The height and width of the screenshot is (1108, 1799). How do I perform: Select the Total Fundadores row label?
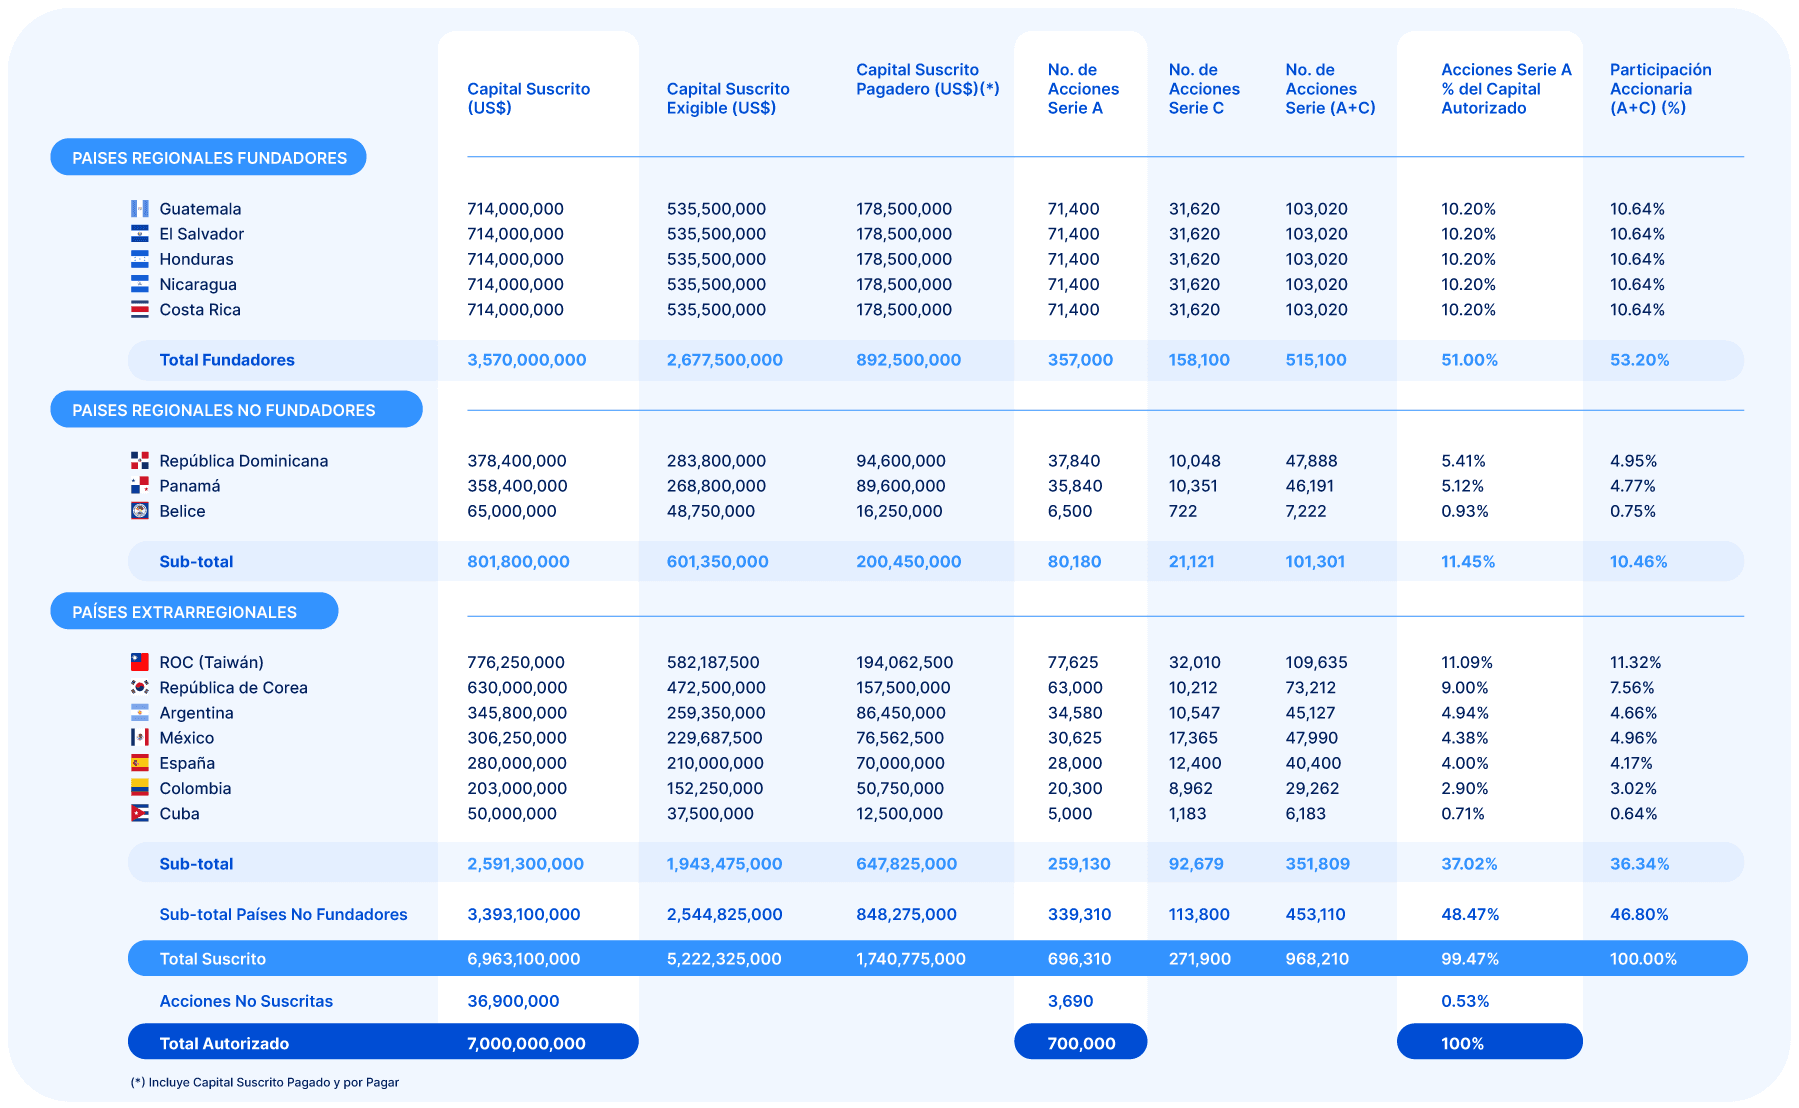[227, 360]
